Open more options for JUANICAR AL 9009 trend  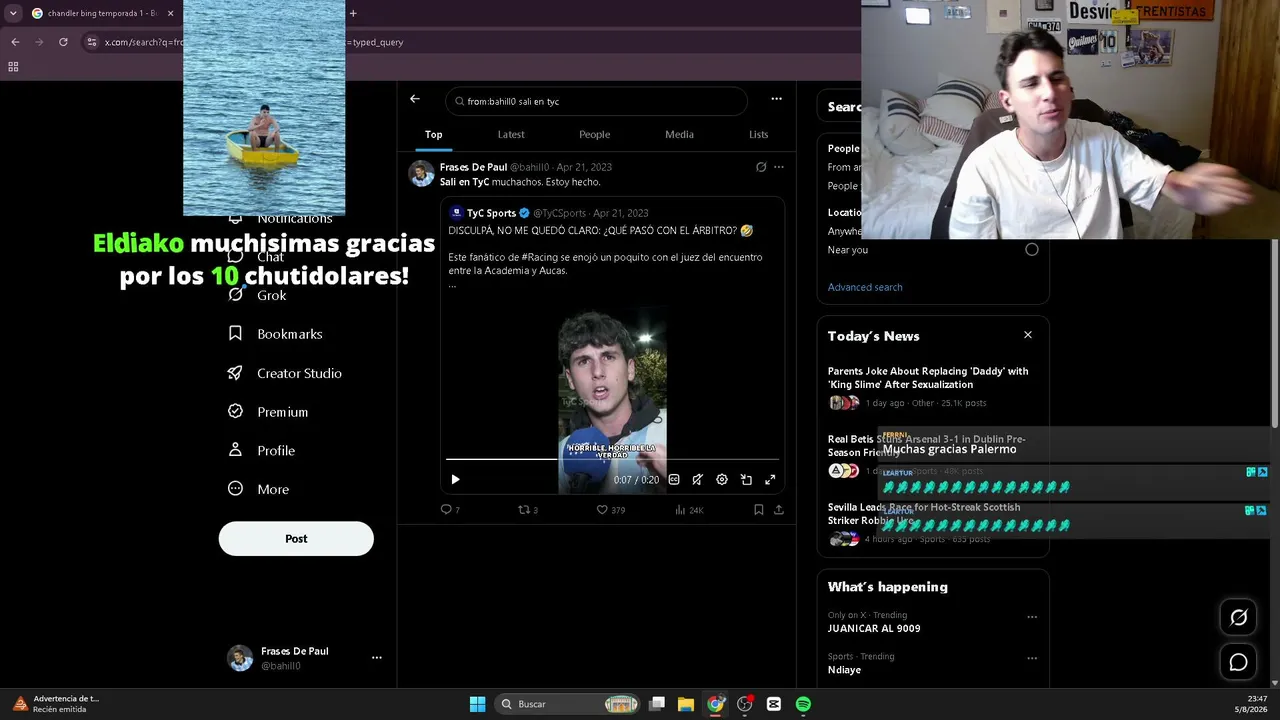[x=1032, y=617]
